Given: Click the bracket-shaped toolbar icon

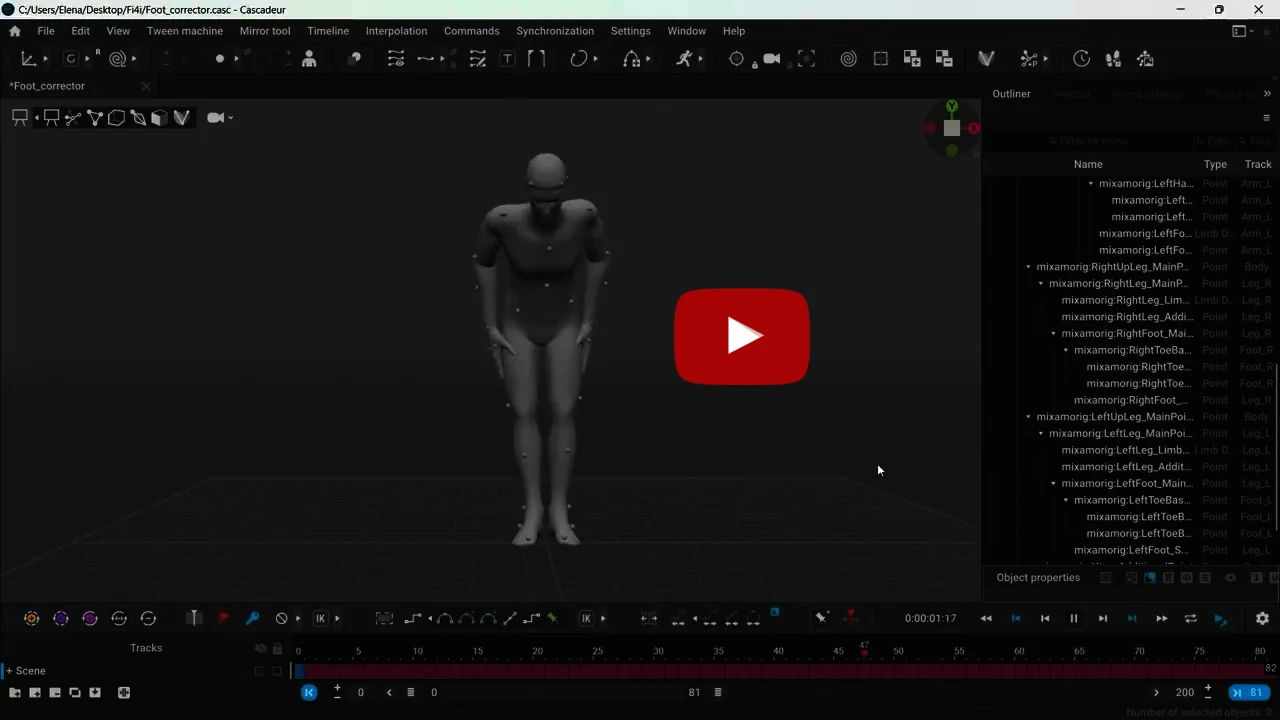Looking at the screenshot, I should point(537,59).
